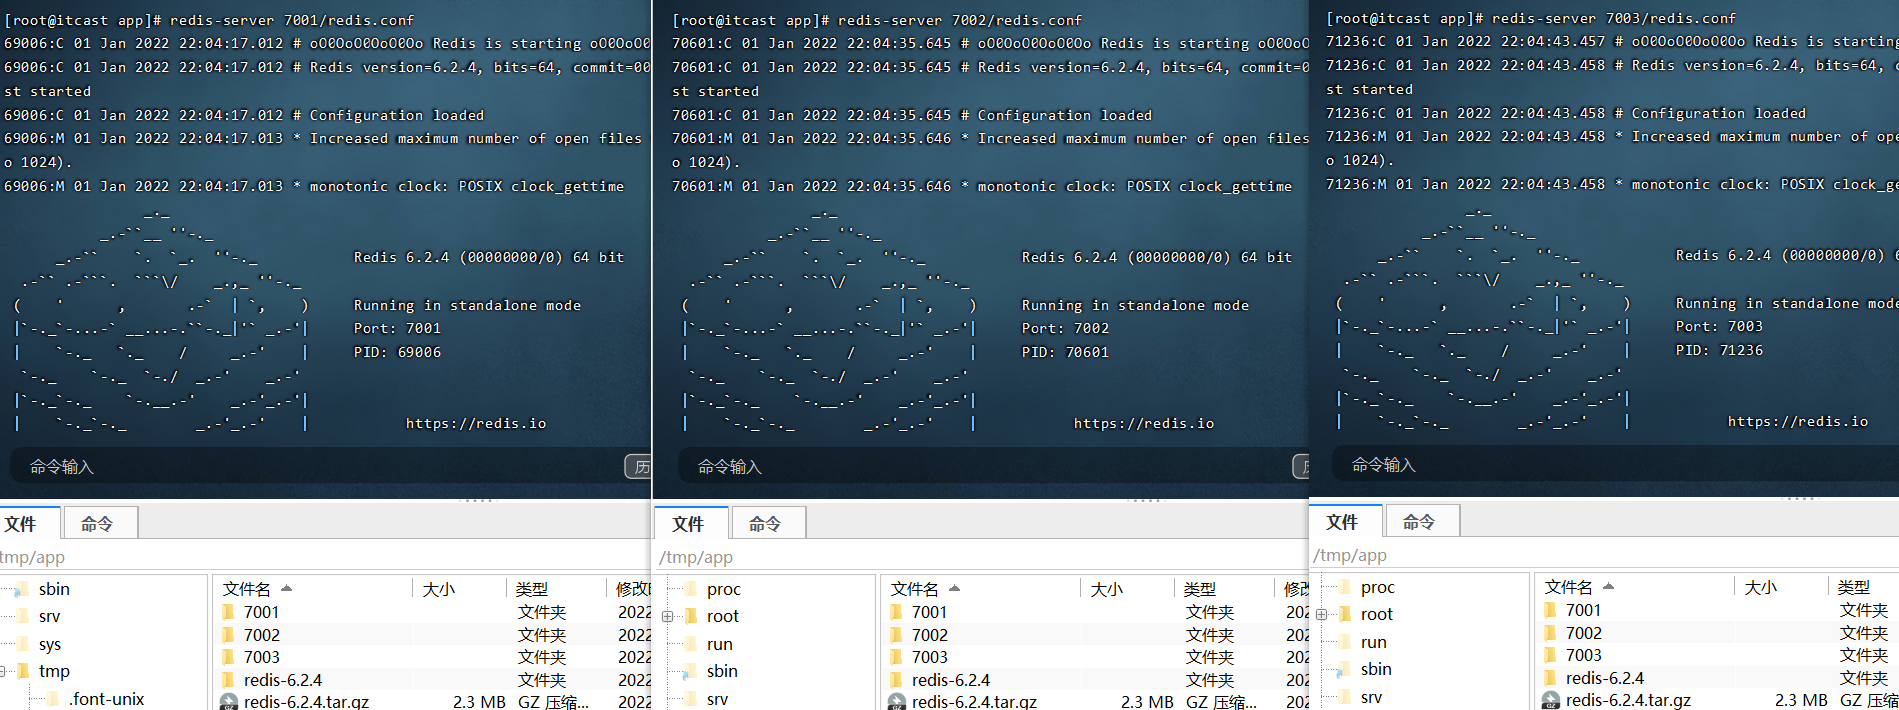
Task: Select the 7003 folder icon in right pane
Action: pyautogui.click(x=1550, y=655)
